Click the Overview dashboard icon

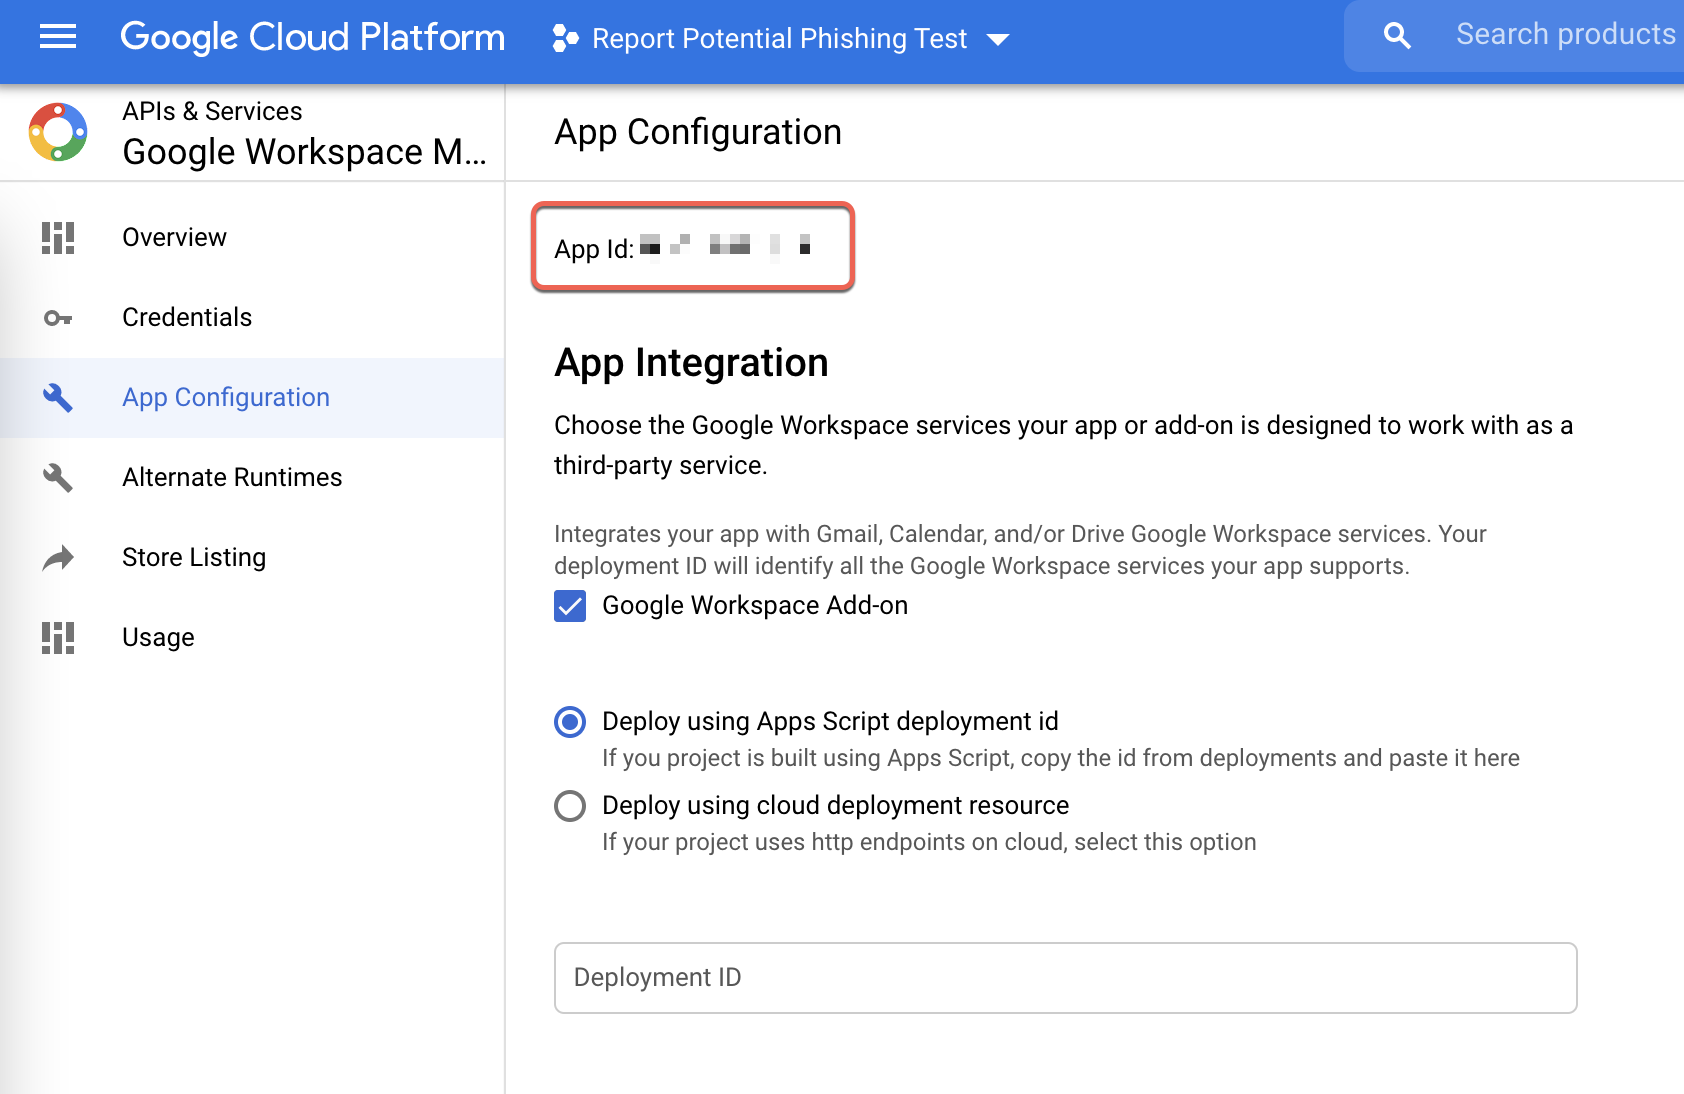tap(58, 238)
